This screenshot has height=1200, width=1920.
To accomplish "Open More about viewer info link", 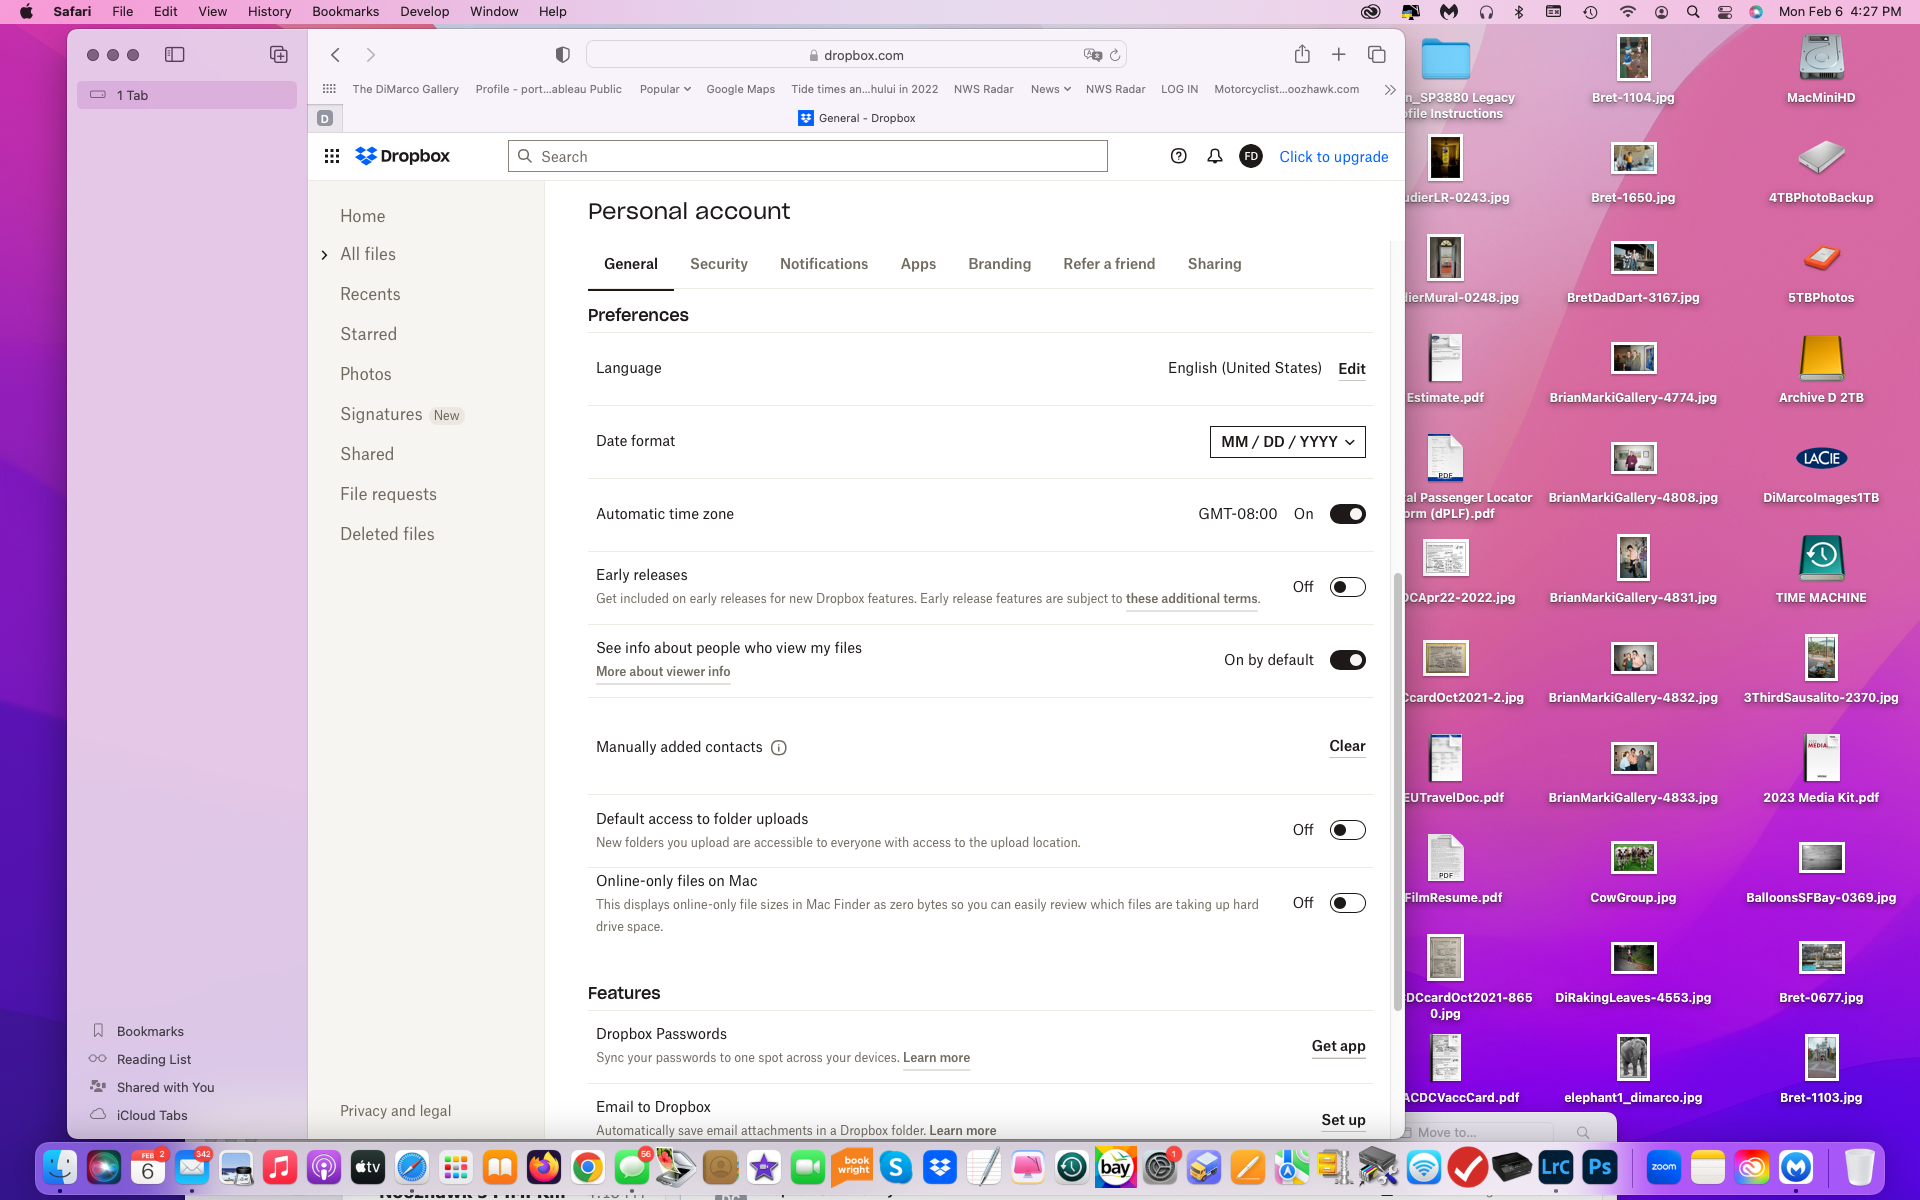I will click(663, 672).
